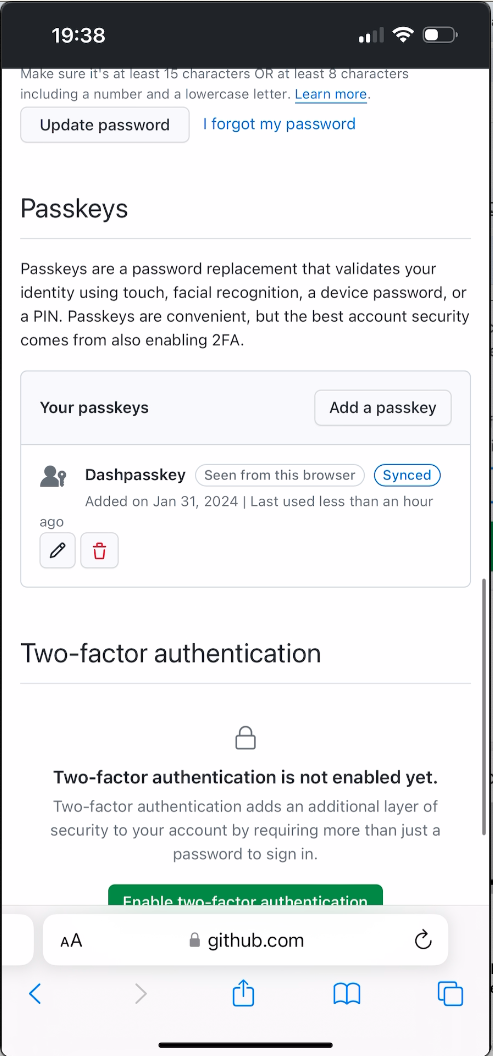The image size is (493, 1056).
Task: Click the Update password button
Action: click(104, 125)
